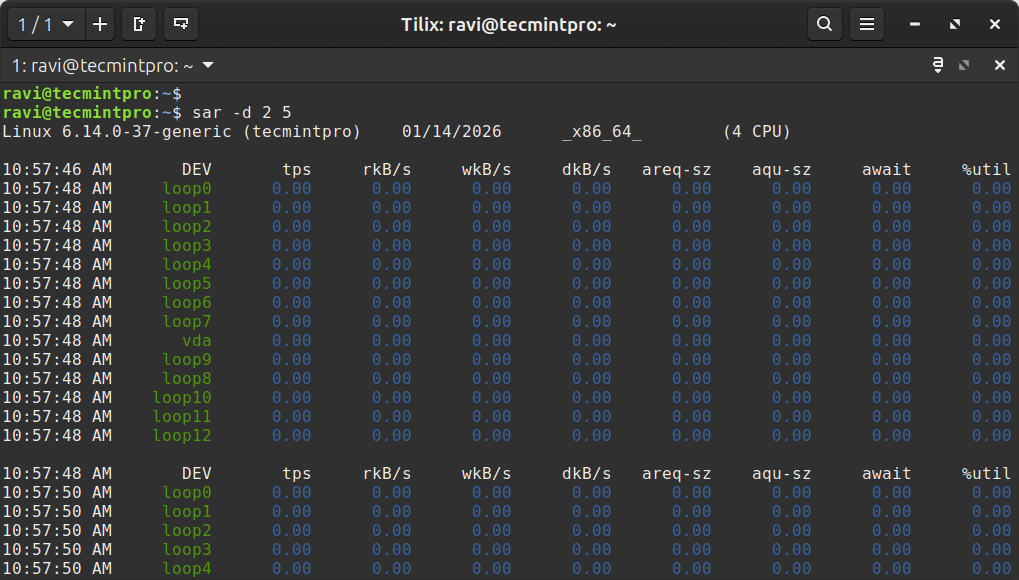Click the loop12 device entry
This screenshot has width=1019, height=580.
pyautogui.click(x=182, y=435)
